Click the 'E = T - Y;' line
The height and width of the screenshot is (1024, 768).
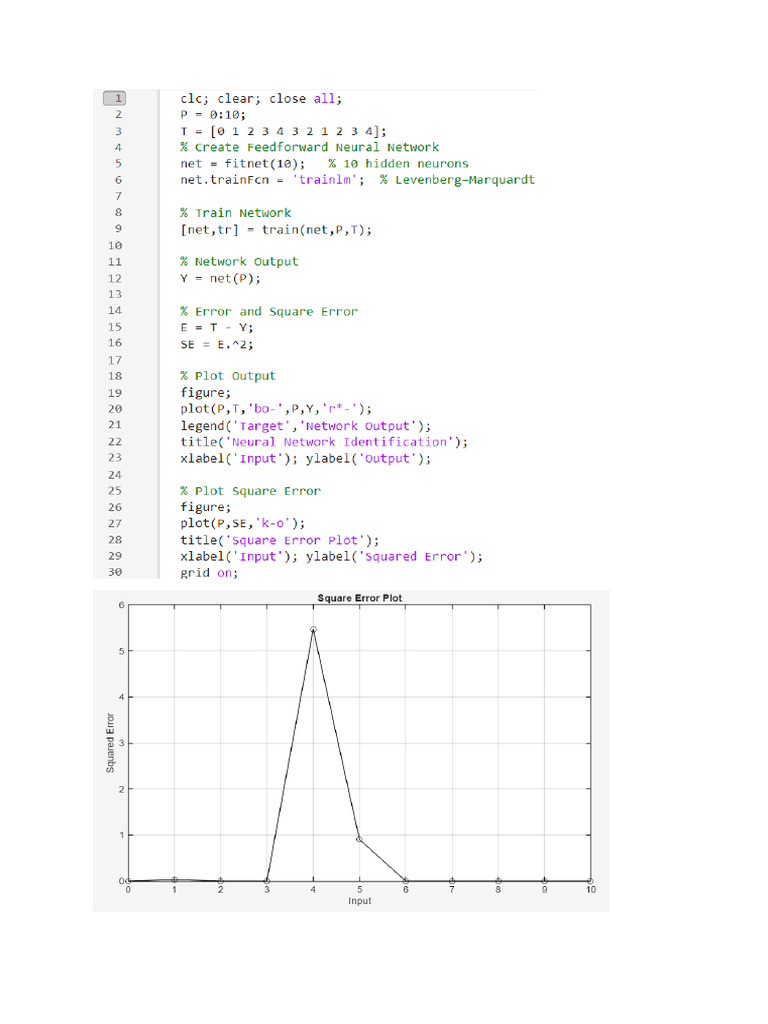(x=217, y=328)
